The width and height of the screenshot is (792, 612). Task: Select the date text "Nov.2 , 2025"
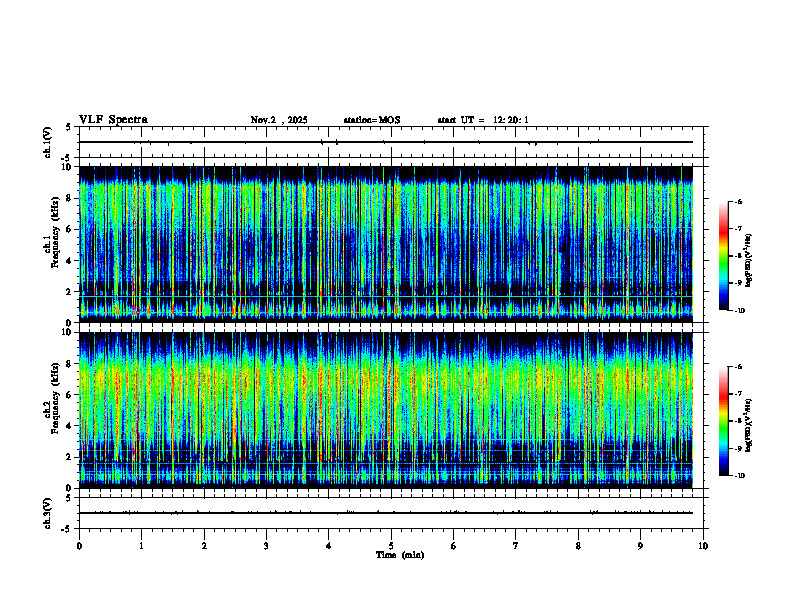[279, 120]
